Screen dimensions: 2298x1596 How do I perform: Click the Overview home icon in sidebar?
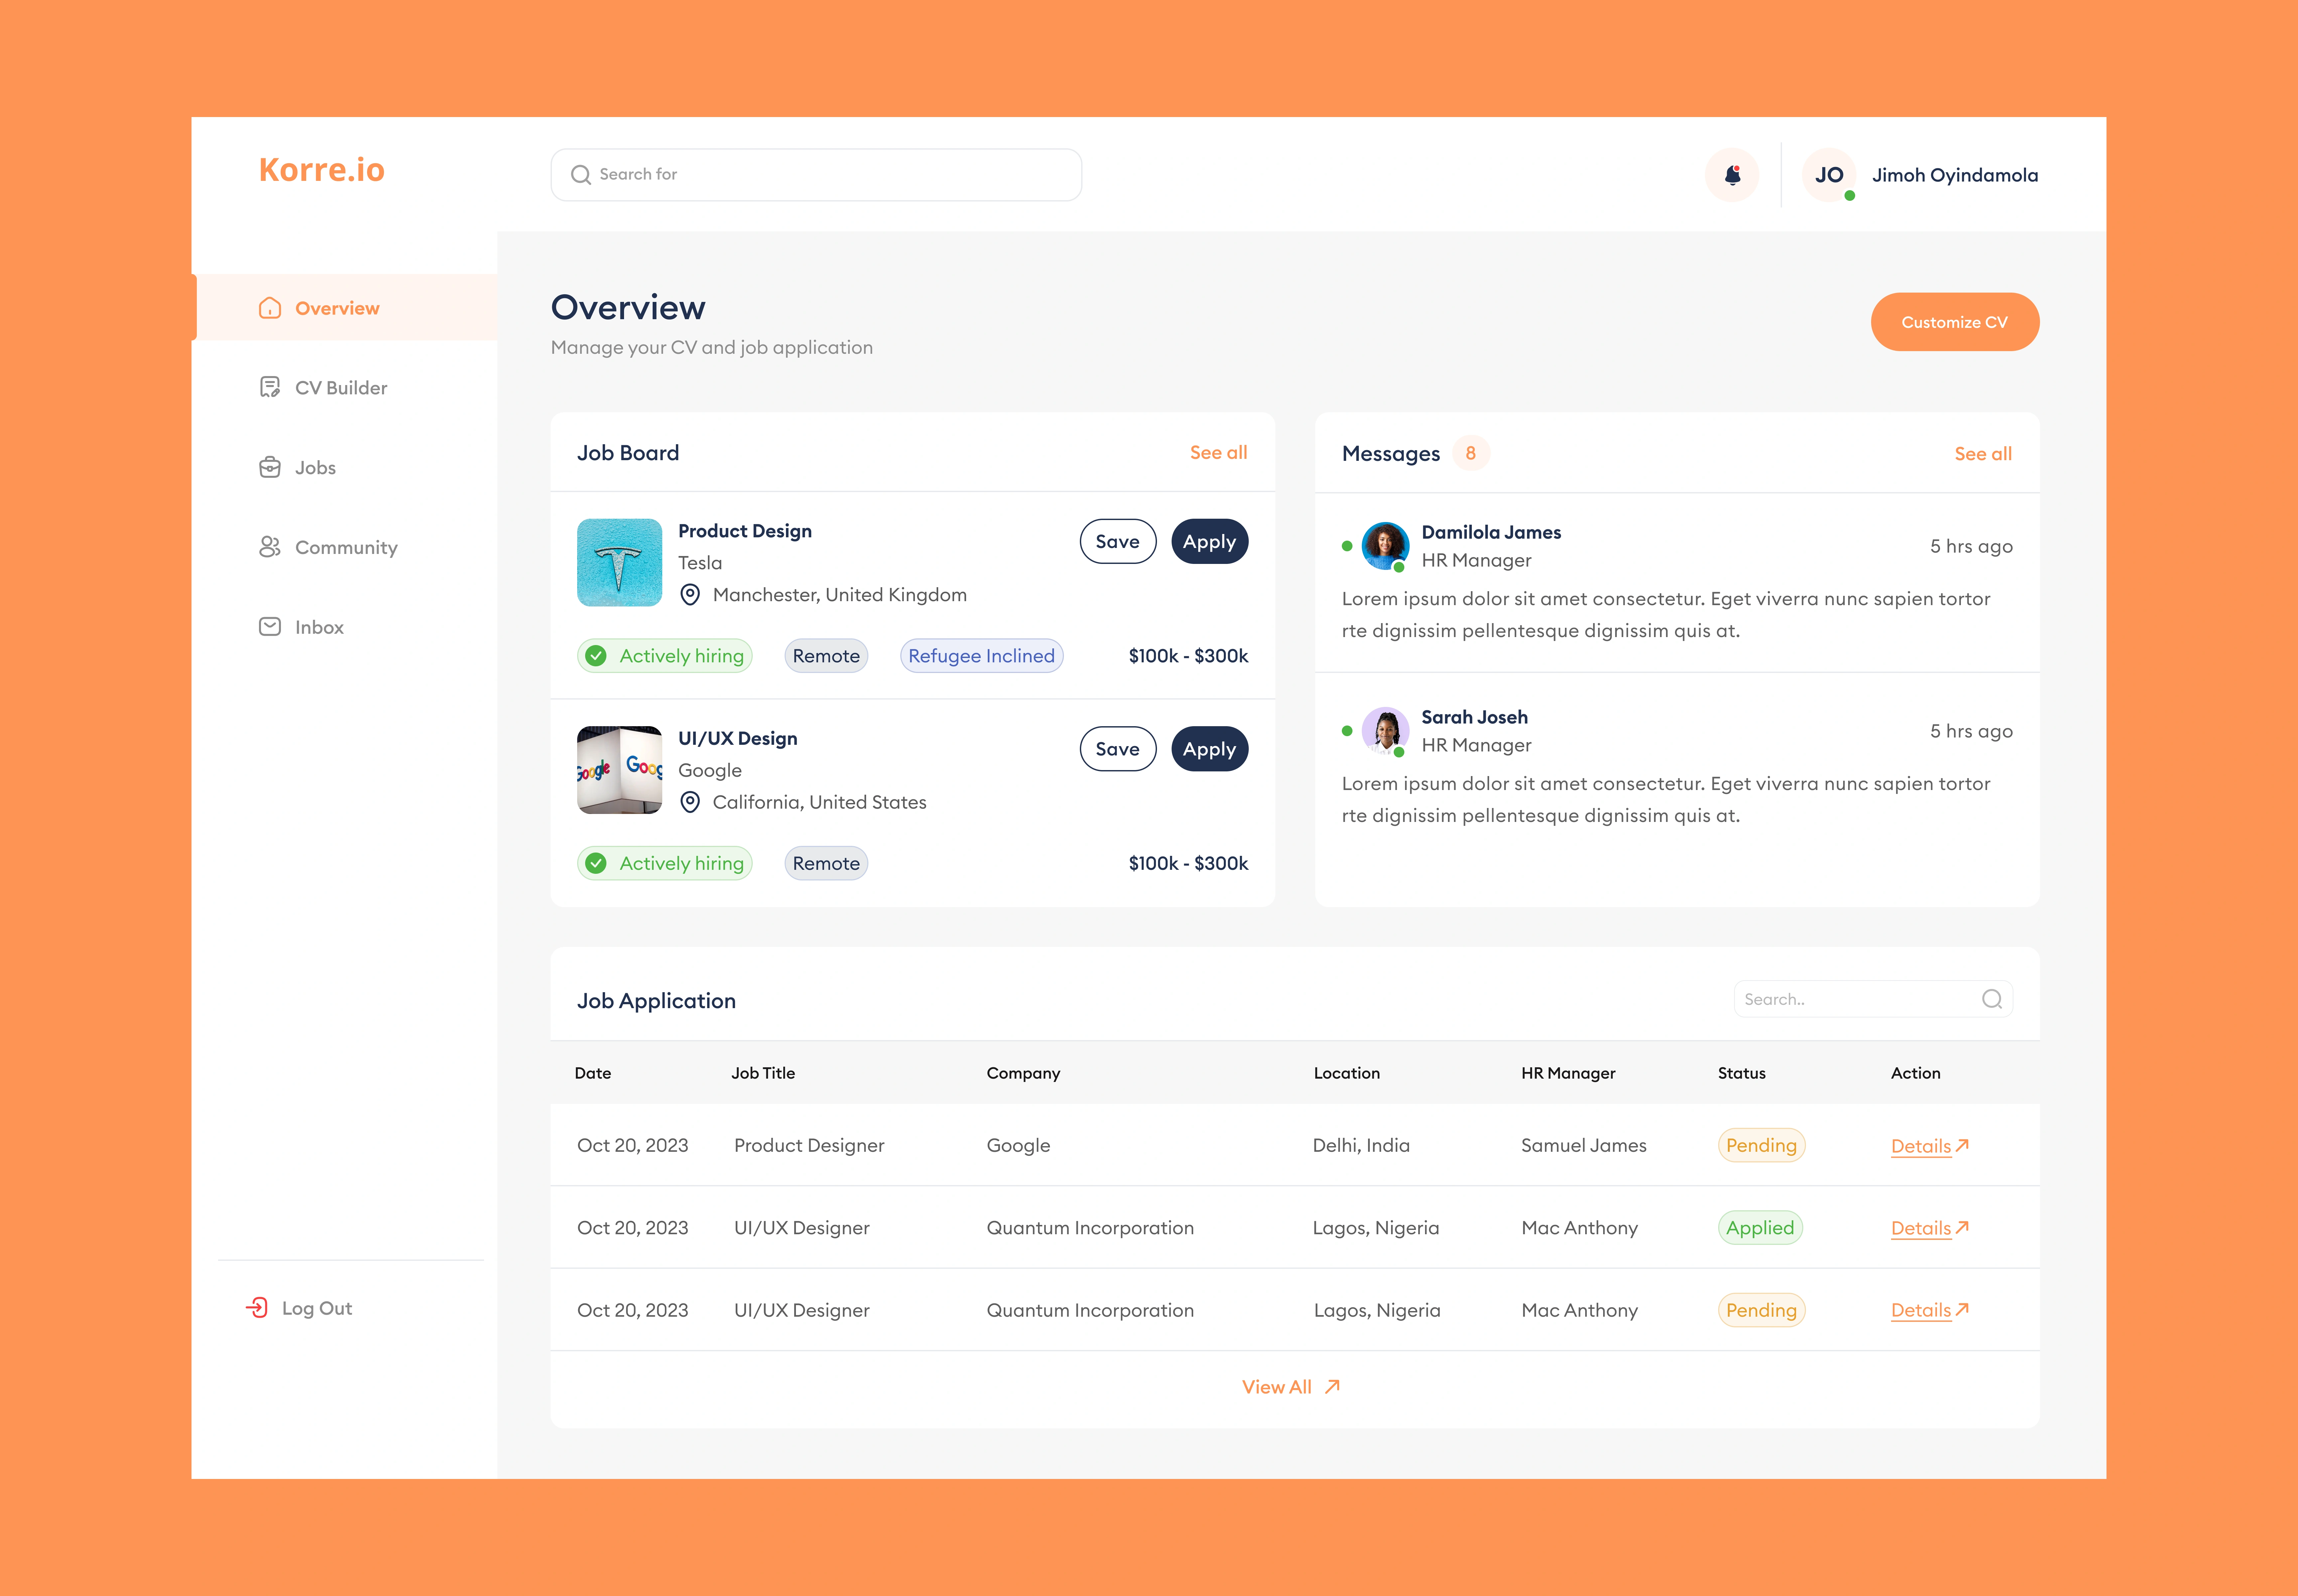point(270,308)
